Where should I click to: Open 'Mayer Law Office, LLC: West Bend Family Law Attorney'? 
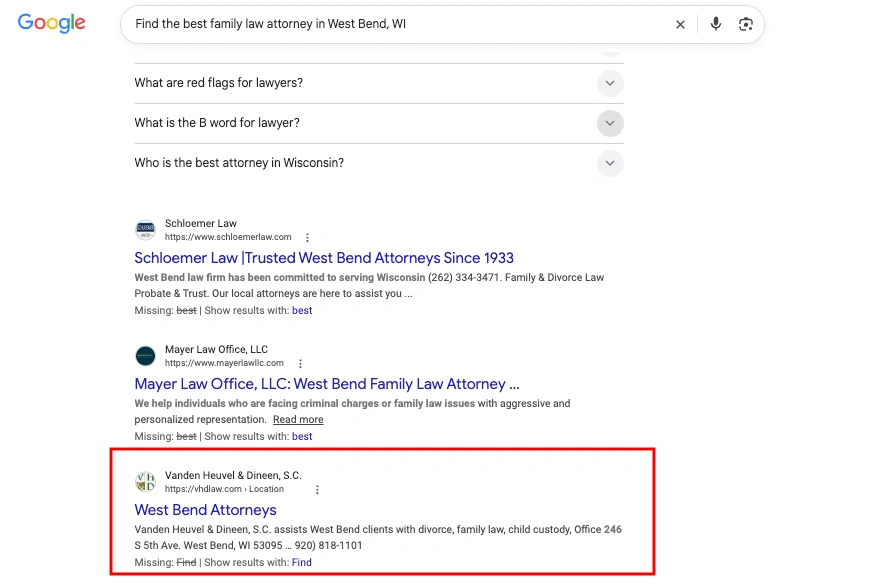point(327,384)
